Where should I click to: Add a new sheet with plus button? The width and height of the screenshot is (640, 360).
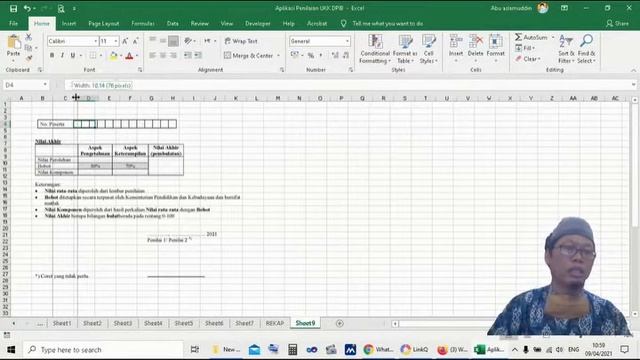click(340, 323)
